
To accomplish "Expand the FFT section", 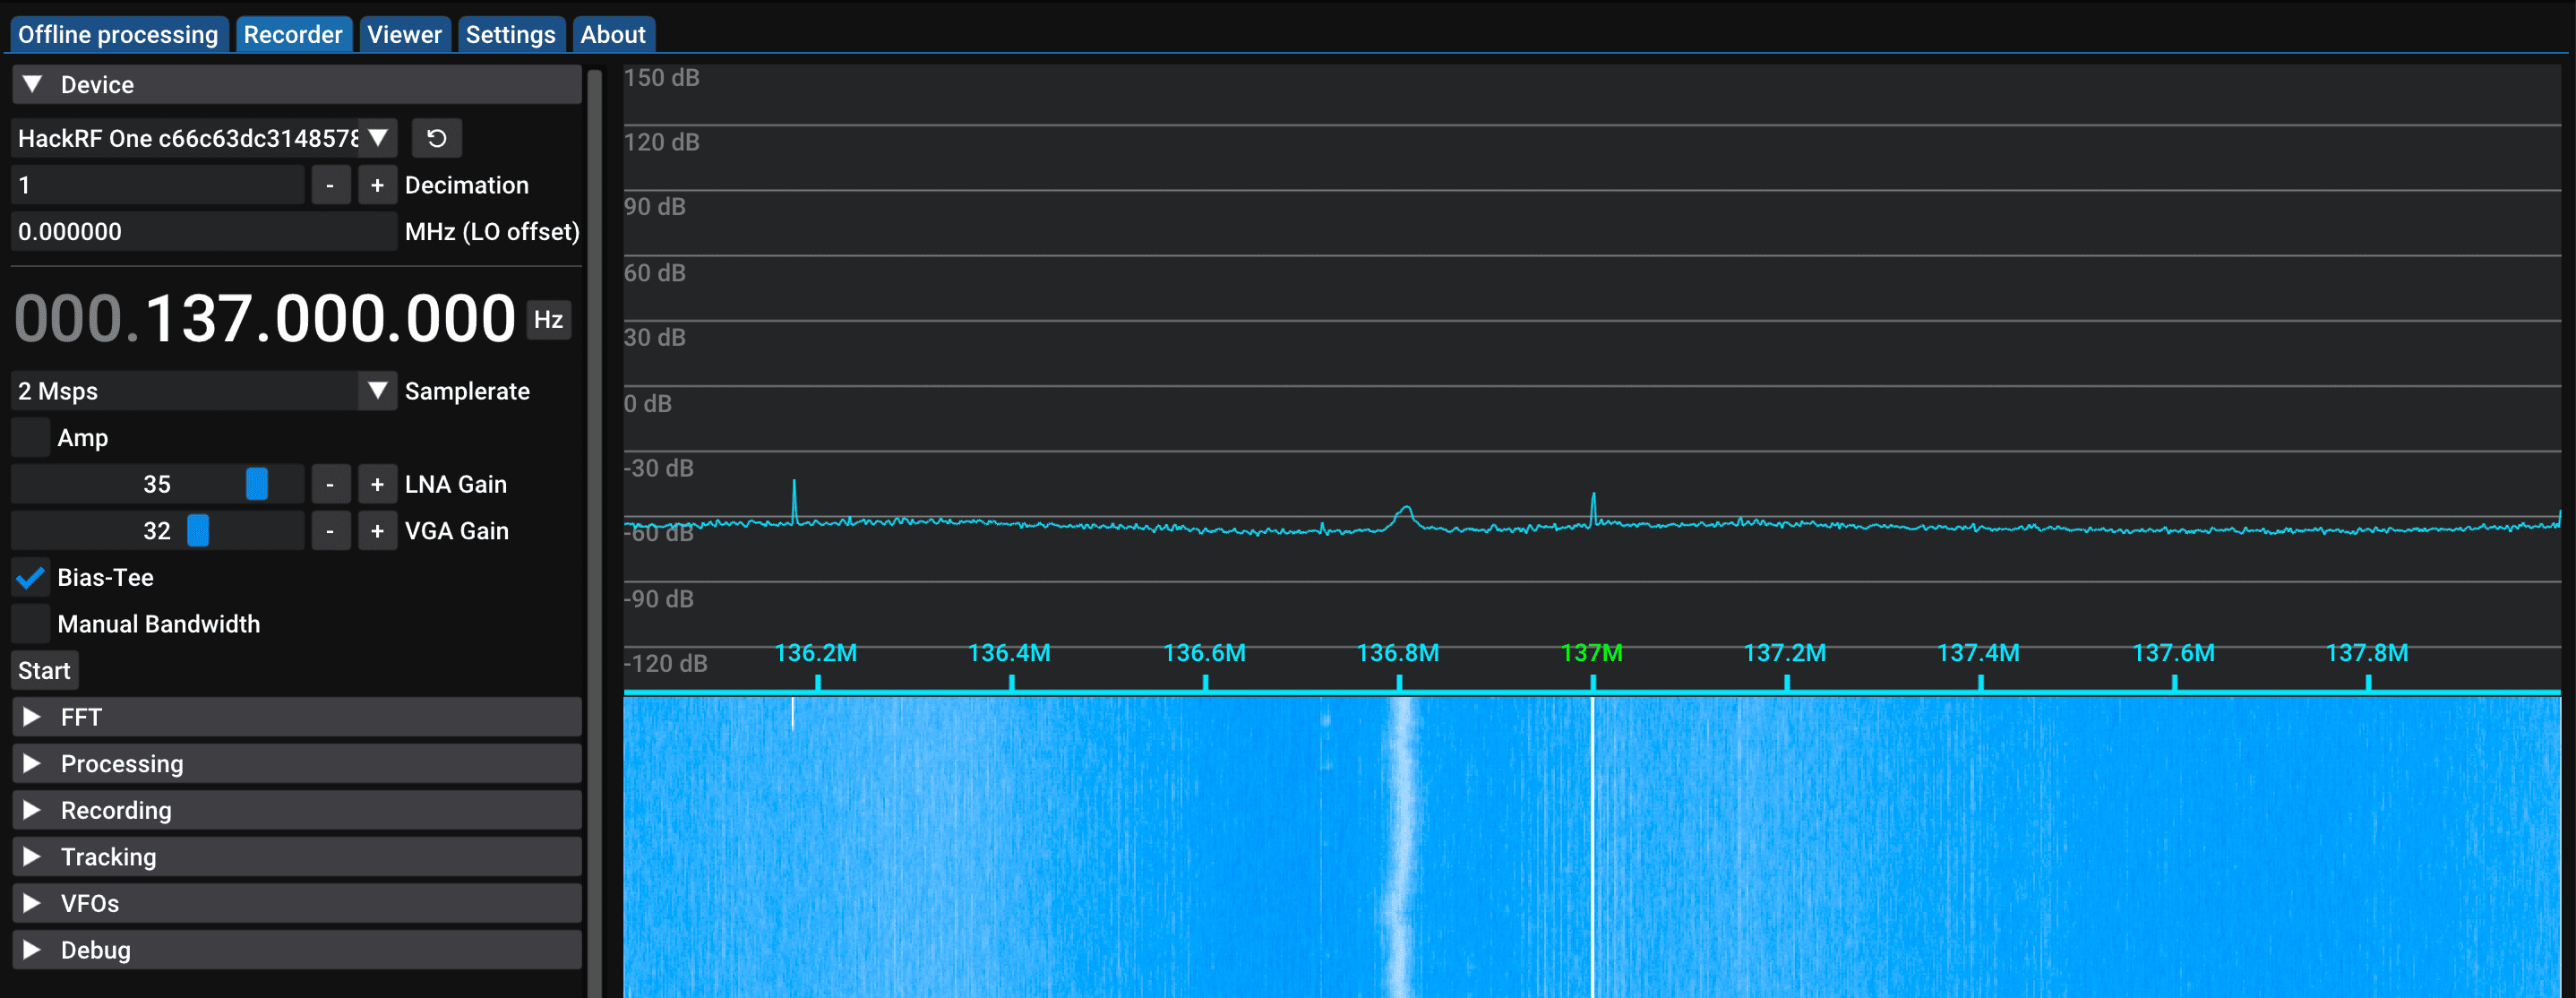I will click(x=296, y=717).
